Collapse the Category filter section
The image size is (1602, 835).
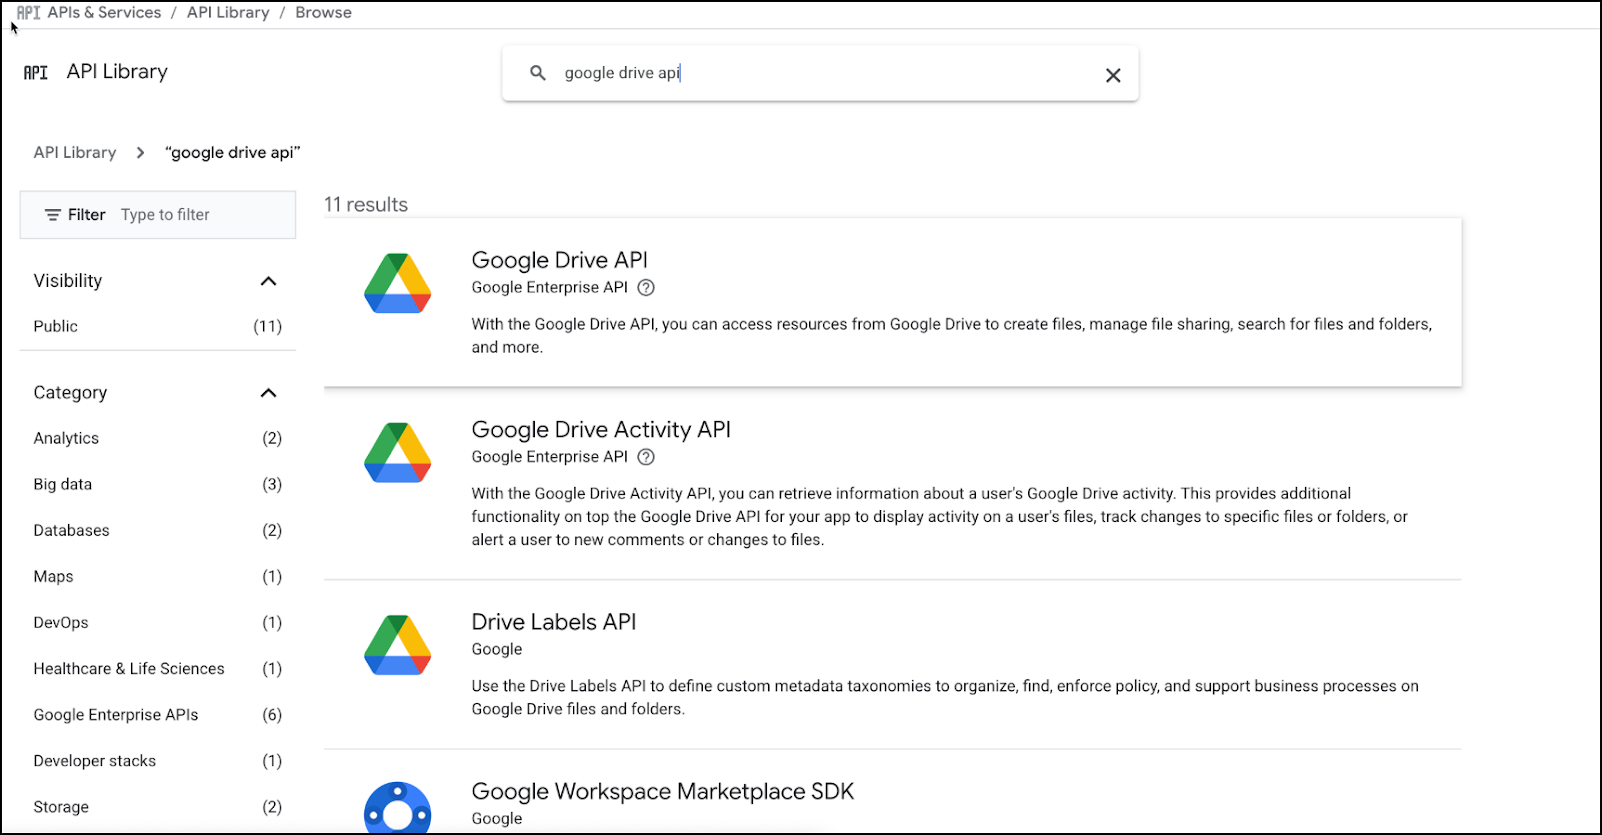(x=268, y=393)
